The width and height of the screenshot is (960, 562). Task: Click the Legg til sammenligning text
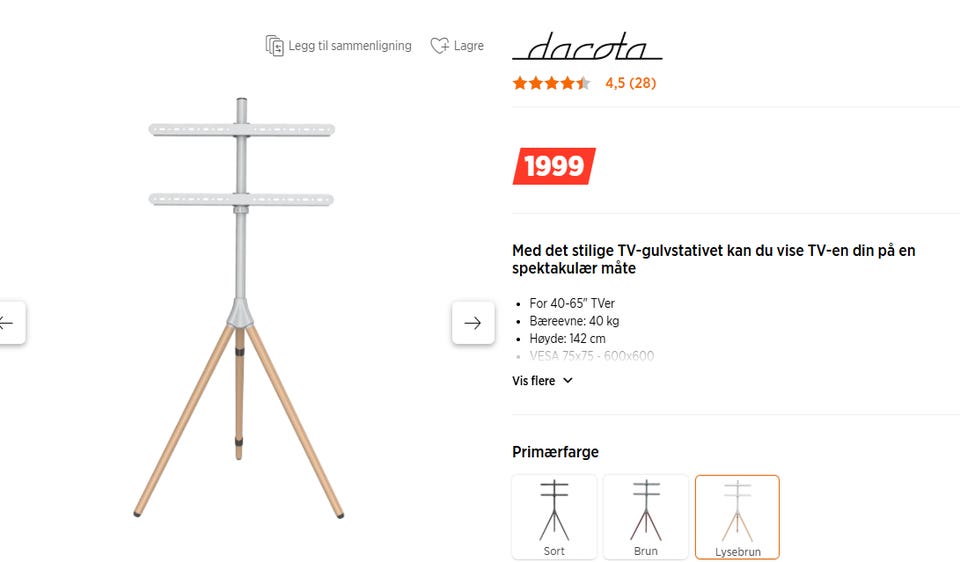pos(350,45)
